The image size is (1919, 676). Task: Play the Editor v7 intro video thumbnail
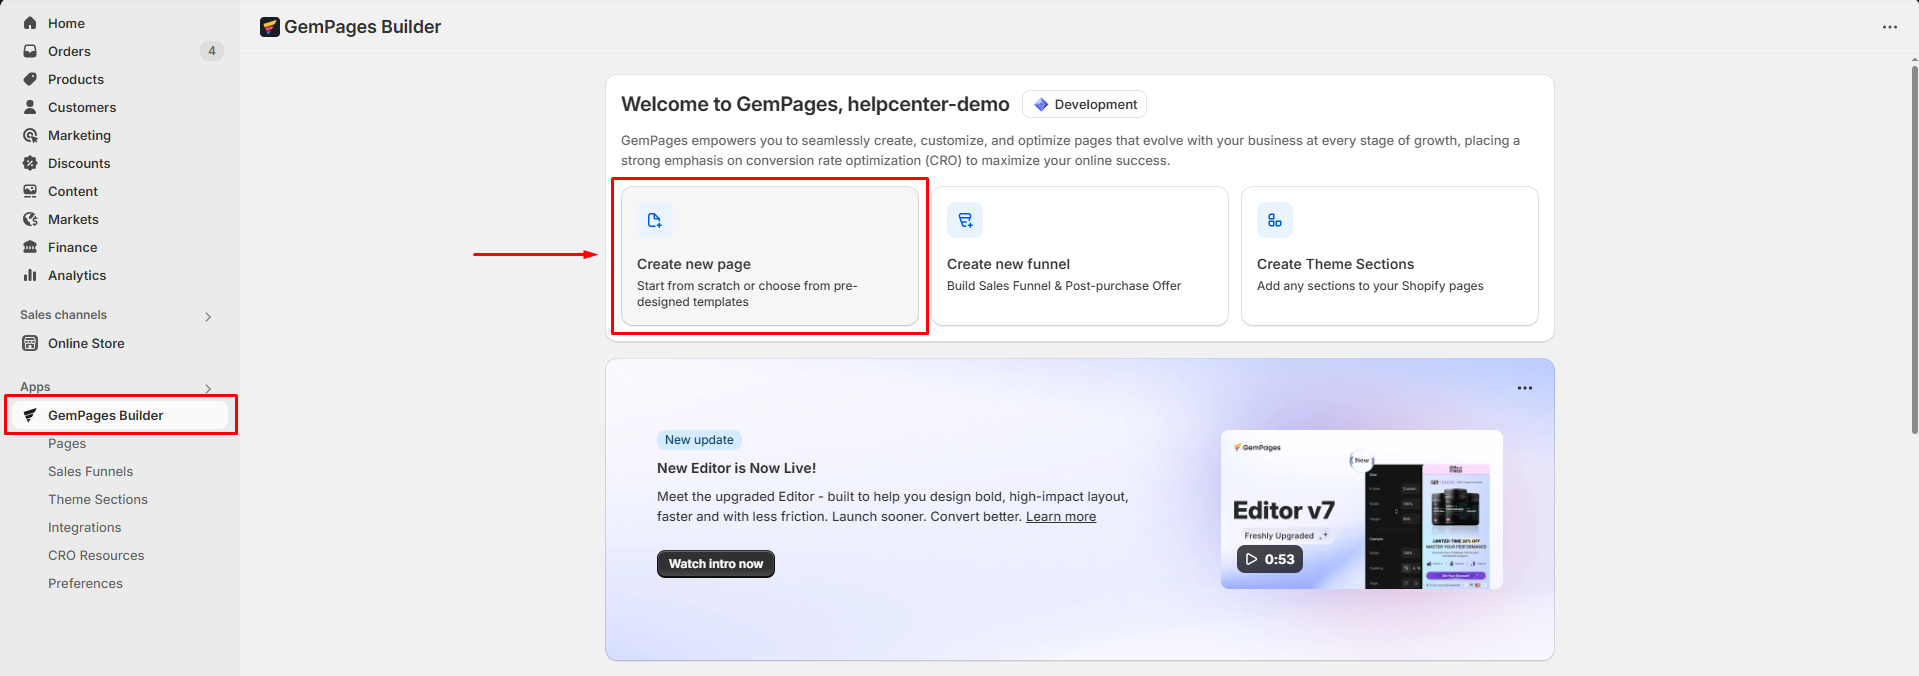(1269, 559)
